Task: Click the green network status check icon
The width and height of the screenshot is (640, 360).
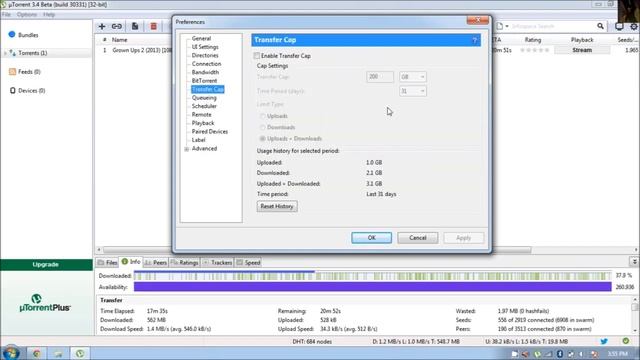Action: (626, 341)
